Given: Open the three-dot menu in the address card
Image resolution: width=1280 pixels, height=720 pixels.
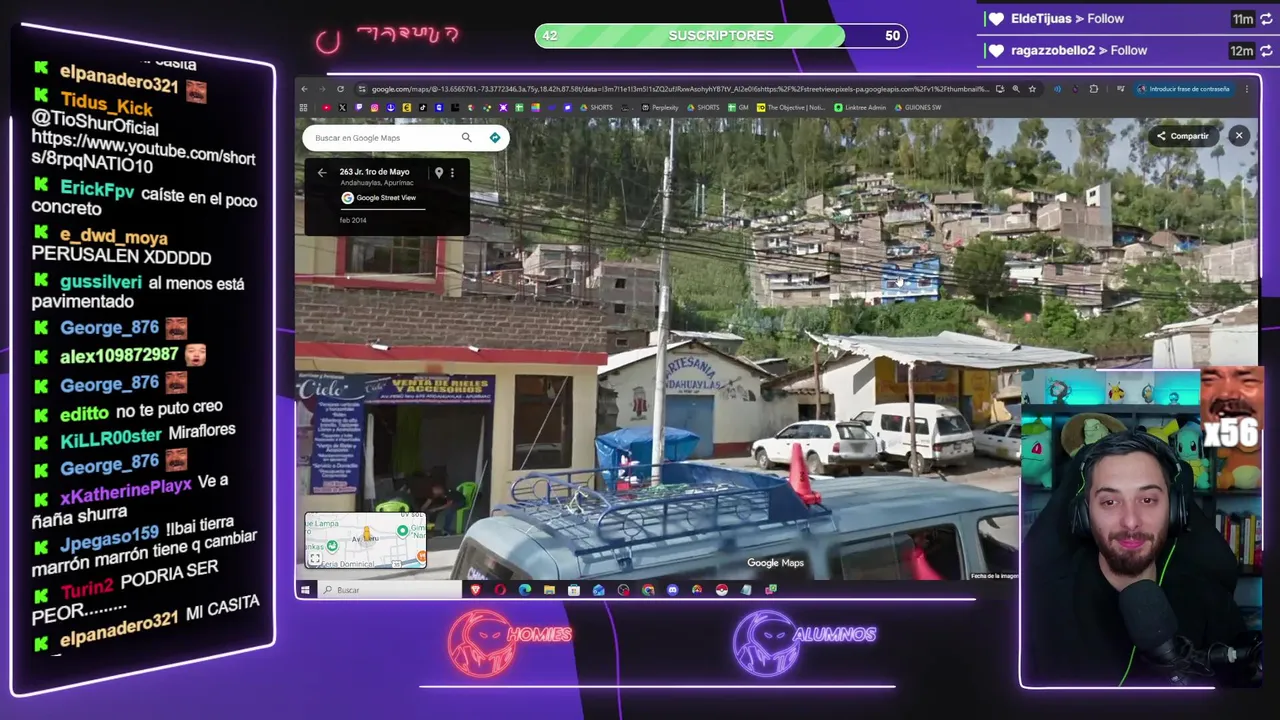Looking at the screenshot, I should [x=452, y=173].
